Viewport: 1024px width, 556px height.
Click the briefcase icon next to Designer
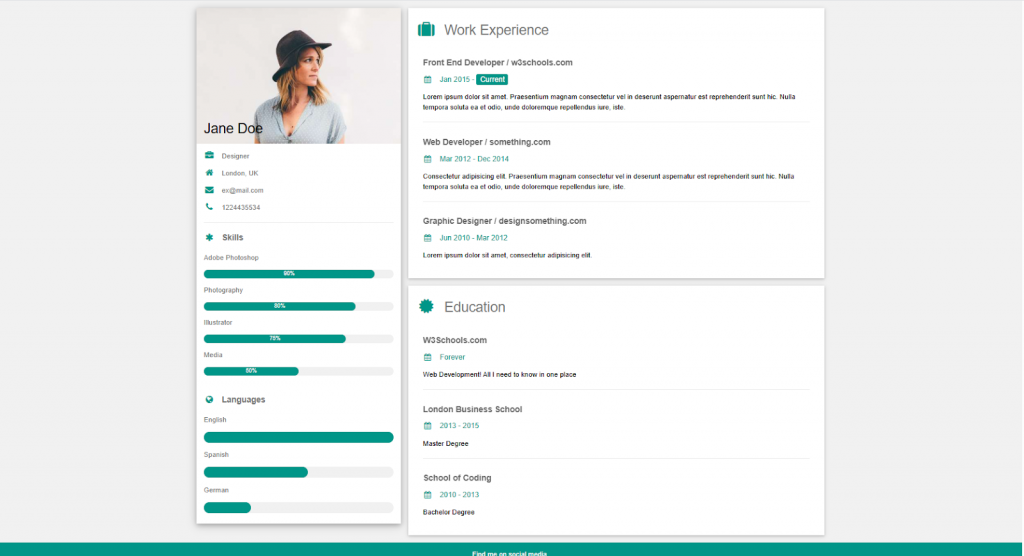[209, 155]
